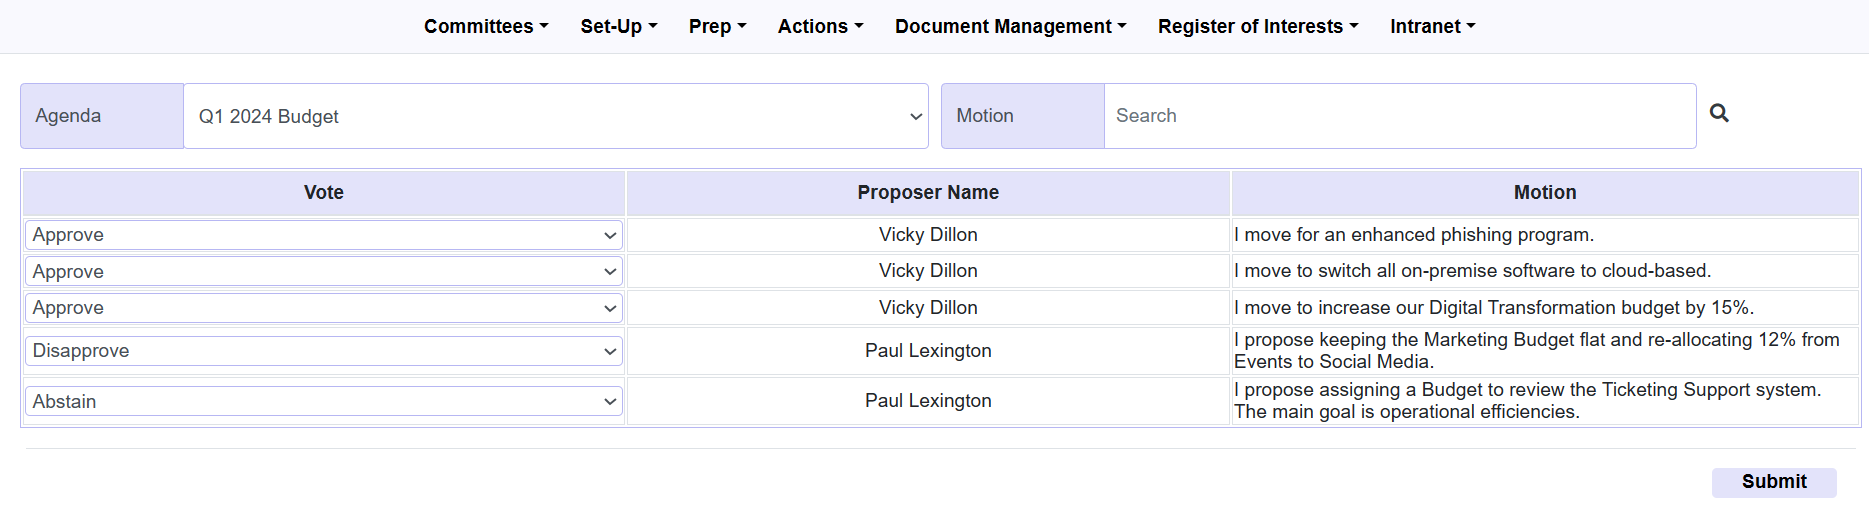Screen dimensions: 1869x507
Task: Open the Prep menu
Action: point(718,26)
